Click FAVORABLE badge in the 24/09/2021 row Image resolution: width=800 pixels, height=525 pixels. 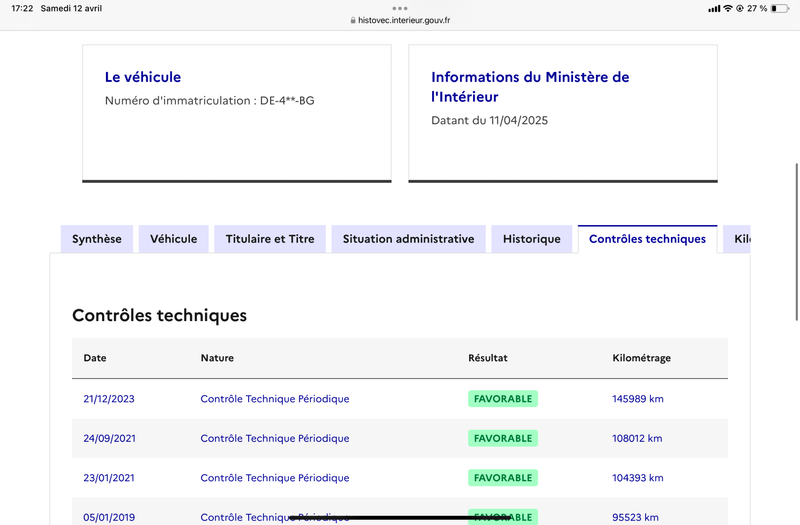tap(503, 438)
